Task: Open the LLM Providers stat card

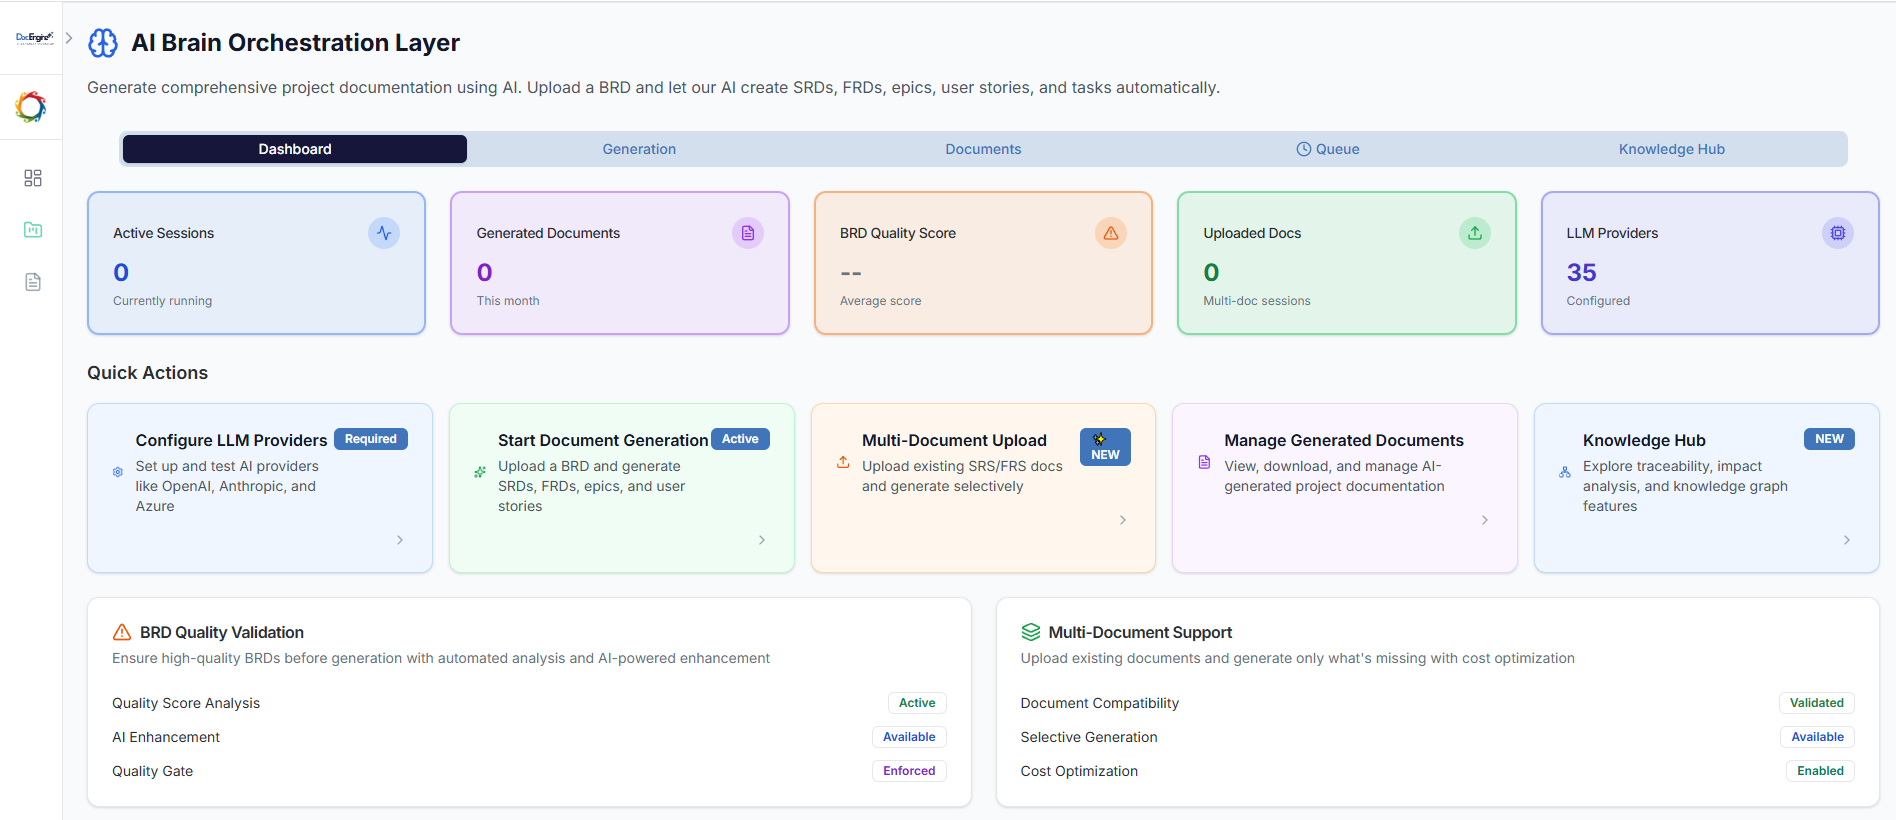Action: [x=1710, y=263]
